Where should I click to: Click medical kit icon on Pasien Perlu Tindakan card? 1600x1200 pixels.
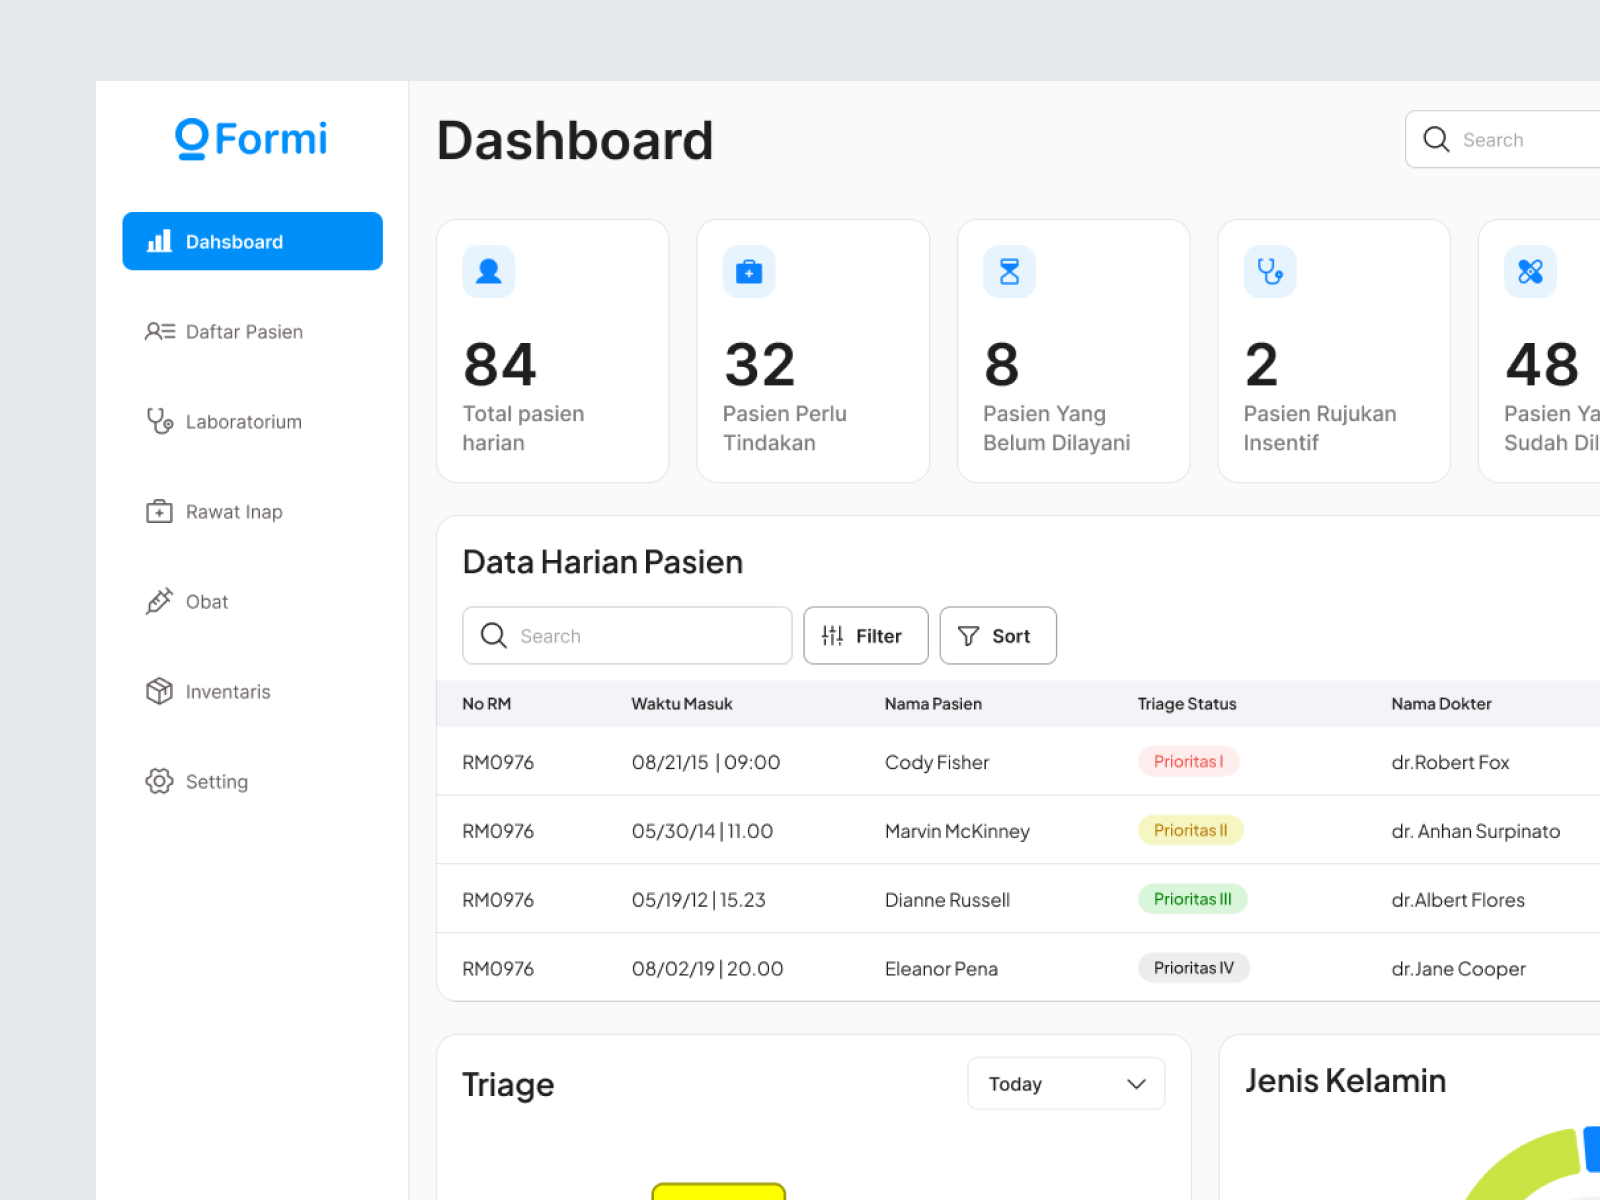(x=749, y=271)
